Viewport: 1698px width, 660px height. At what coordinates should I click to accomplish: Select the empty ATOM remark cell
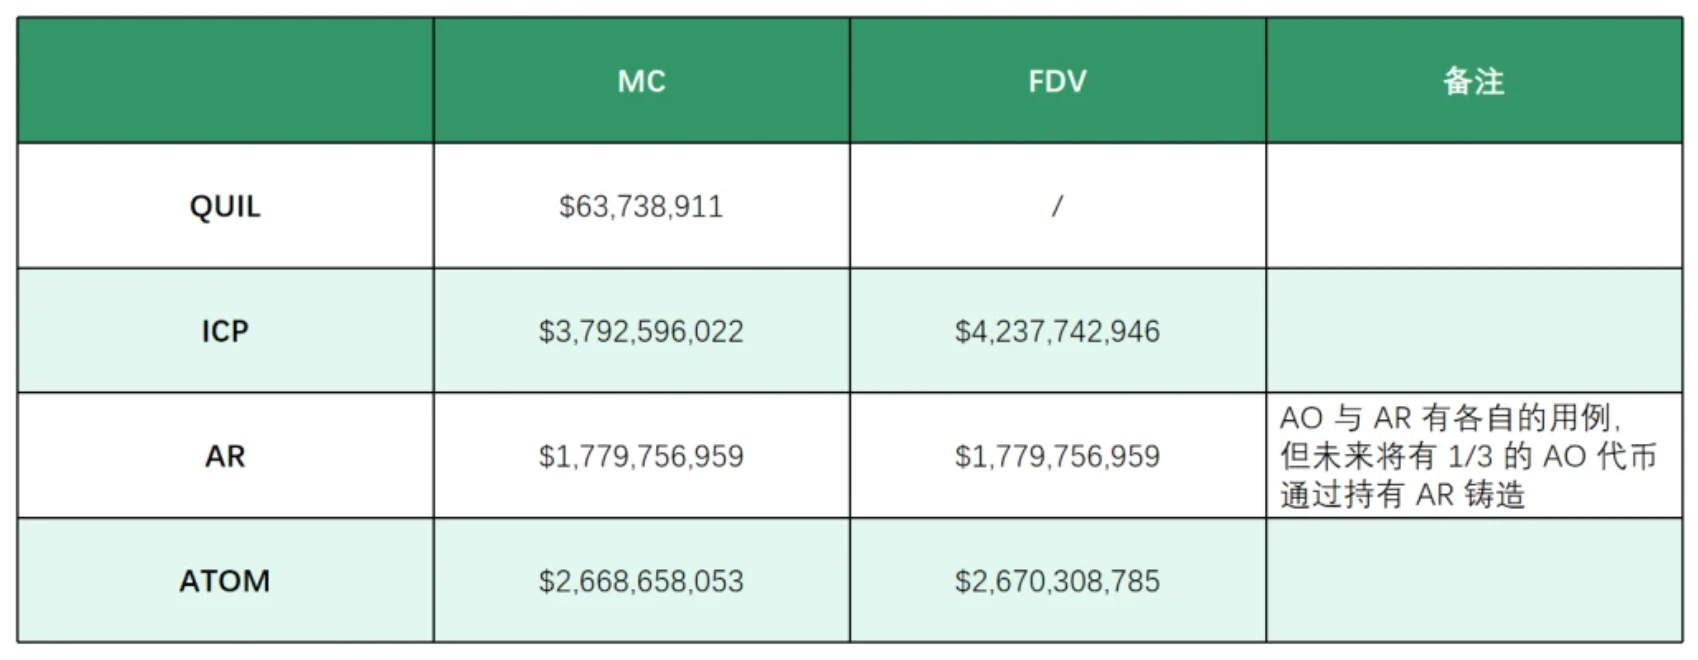(x=1473, y=581)
